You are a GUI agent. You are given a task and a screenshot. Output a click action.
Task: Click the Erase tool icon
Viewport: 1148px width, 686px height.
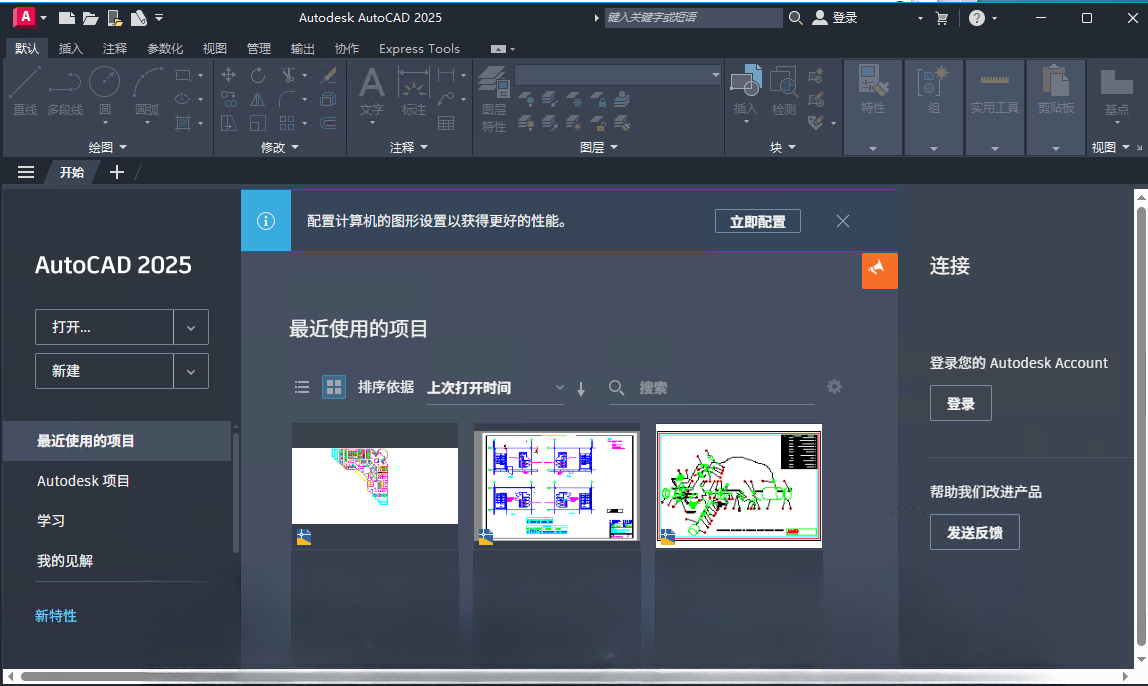coord(329,75)
